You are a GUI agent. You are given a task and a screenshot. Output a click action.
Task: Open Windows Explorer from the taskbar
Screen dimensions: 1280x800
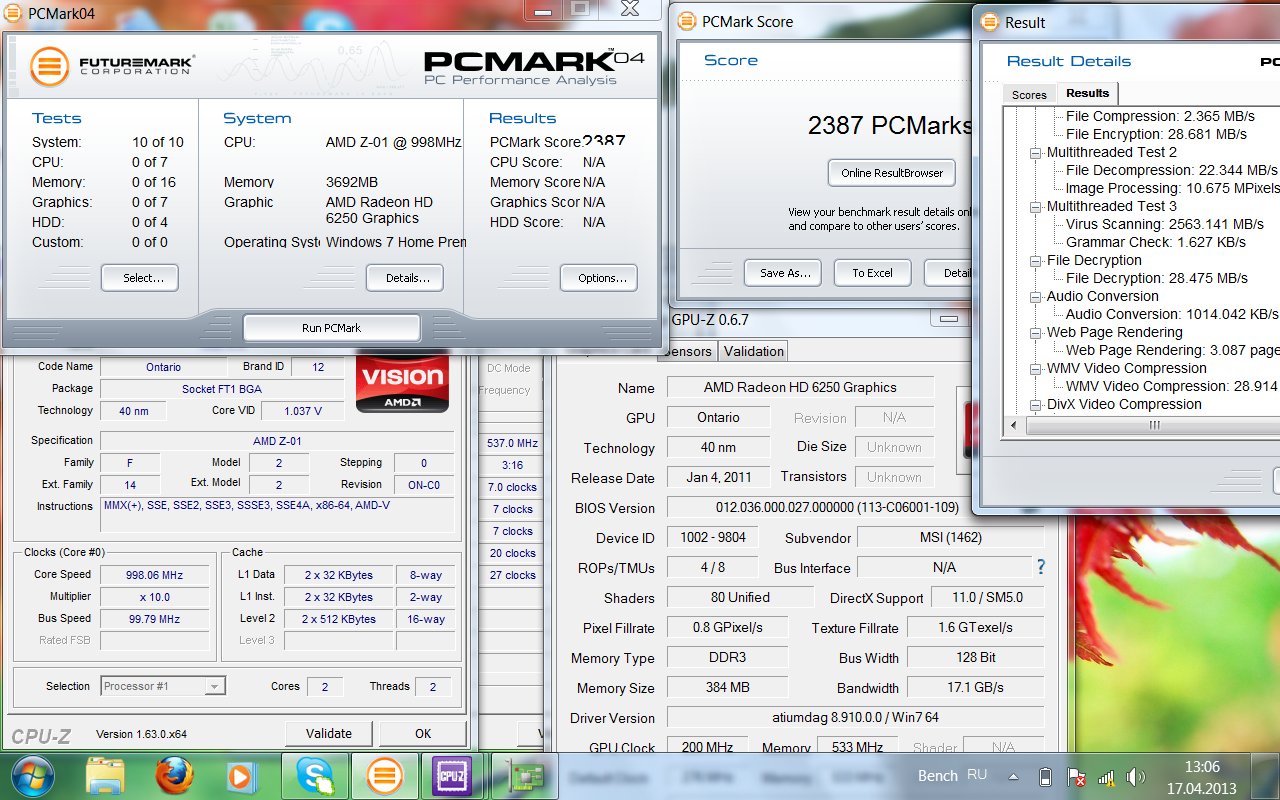(105, 776)
